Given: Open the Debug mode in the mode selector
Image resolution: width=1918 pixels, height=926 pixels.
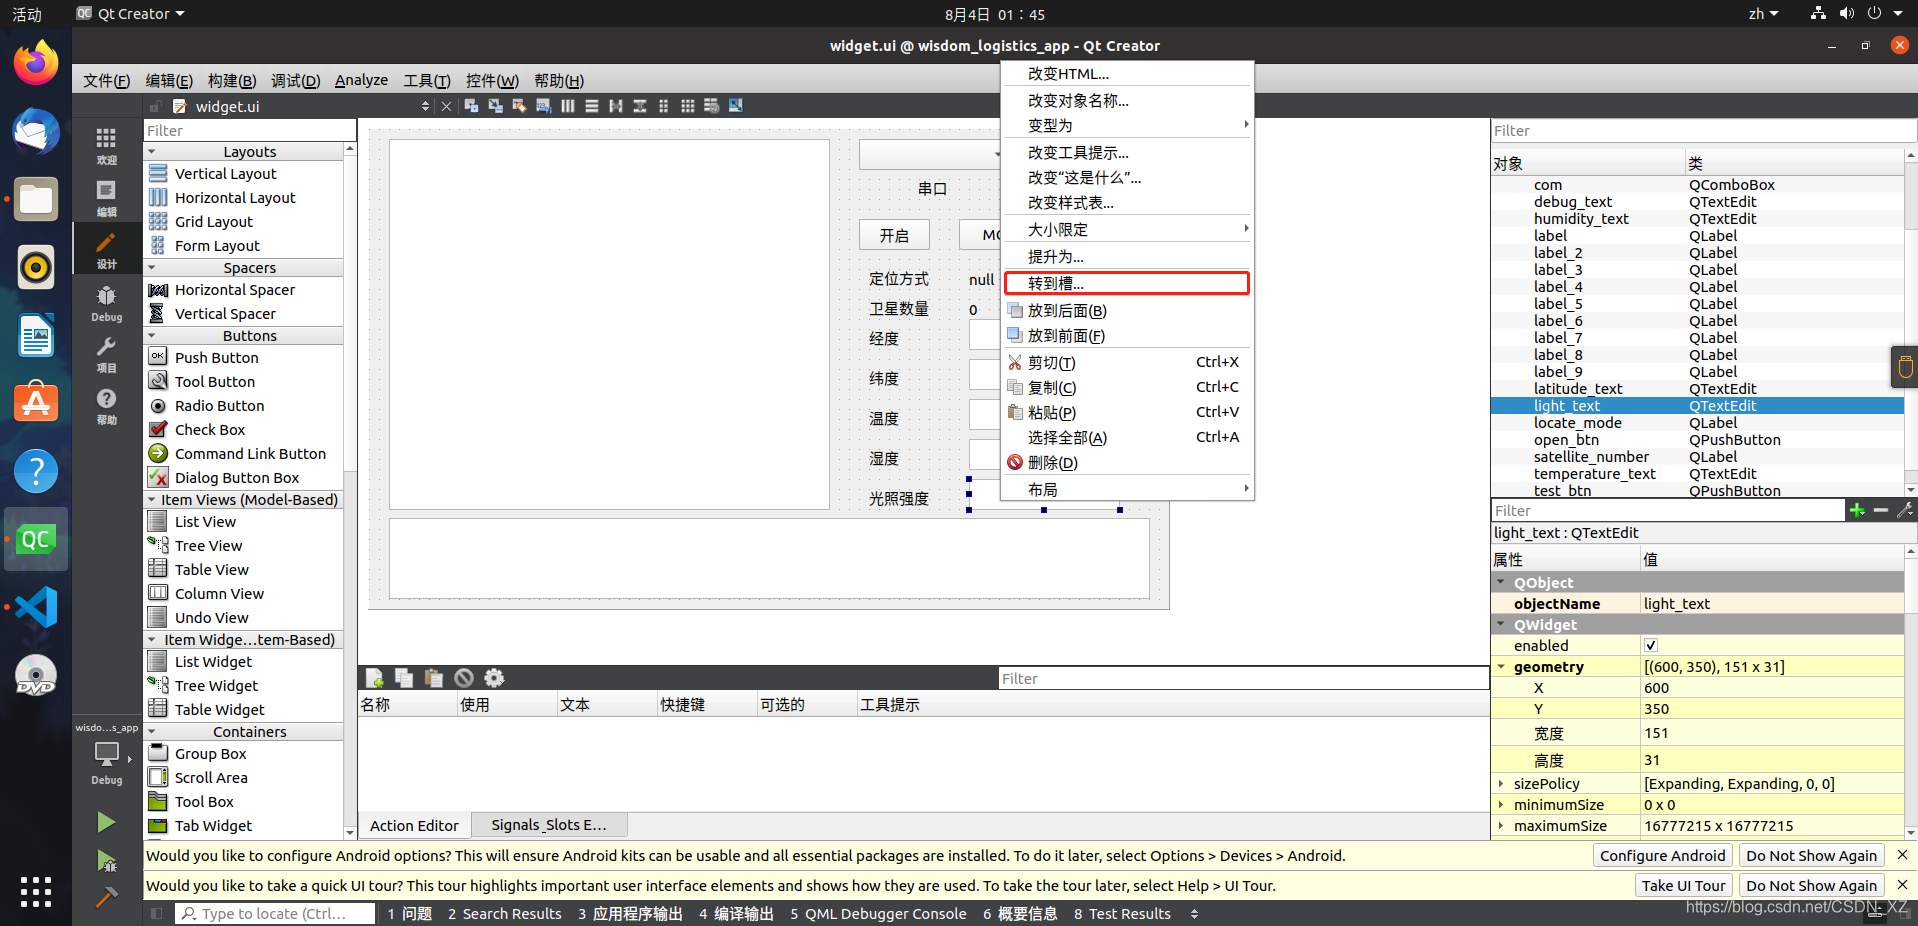Looking at the screenshot, I should 106,303.
